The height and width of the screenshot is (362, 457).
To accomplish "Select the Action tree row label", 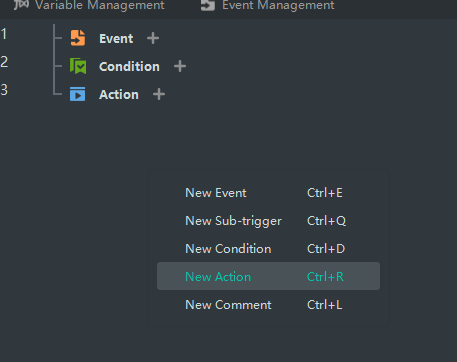I will point(119,95).
